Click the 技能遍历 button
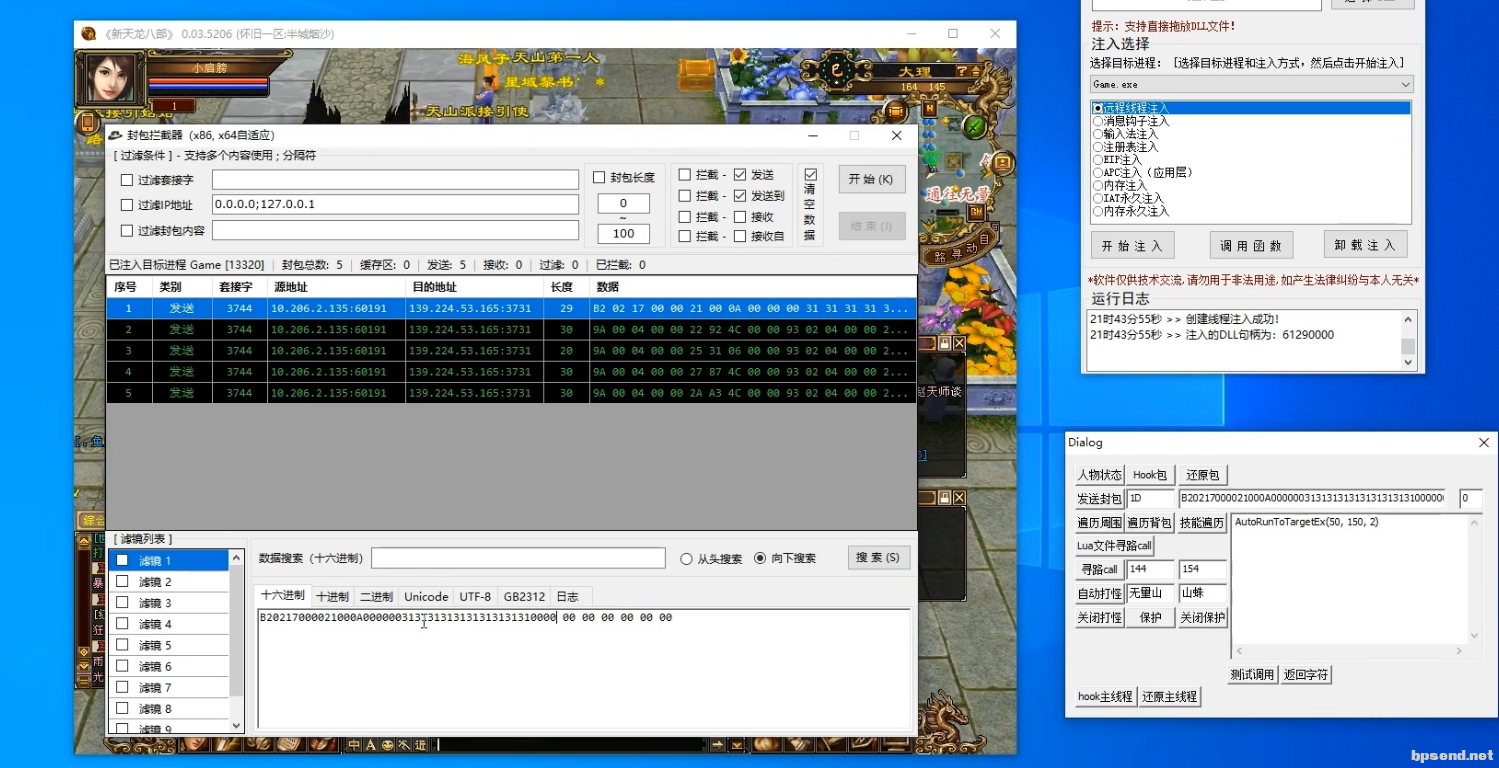1499x768 pixels. tap(1203, 522)
